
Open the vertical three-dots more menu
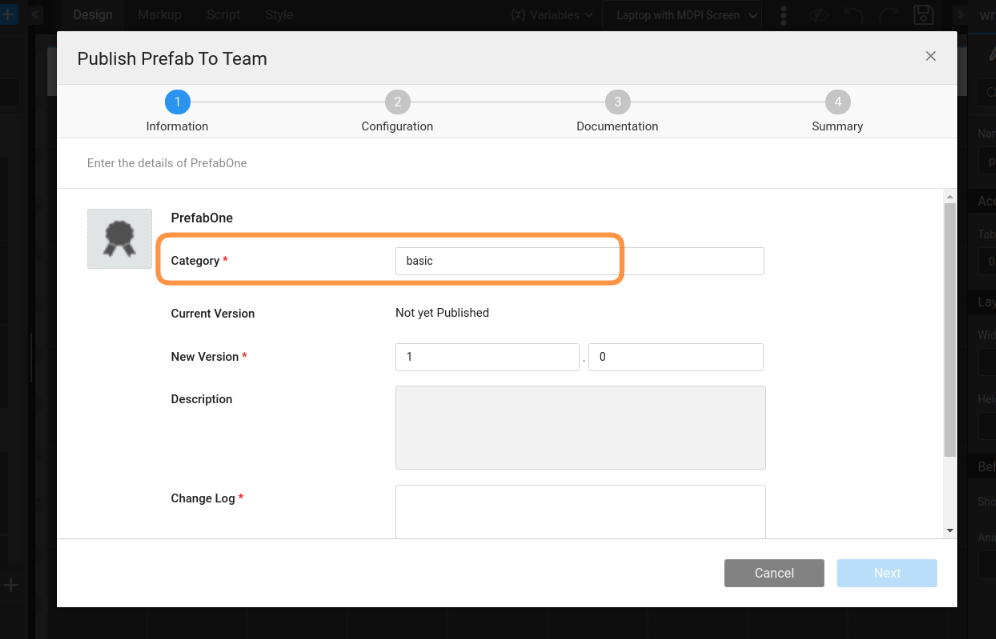(783, 15)
